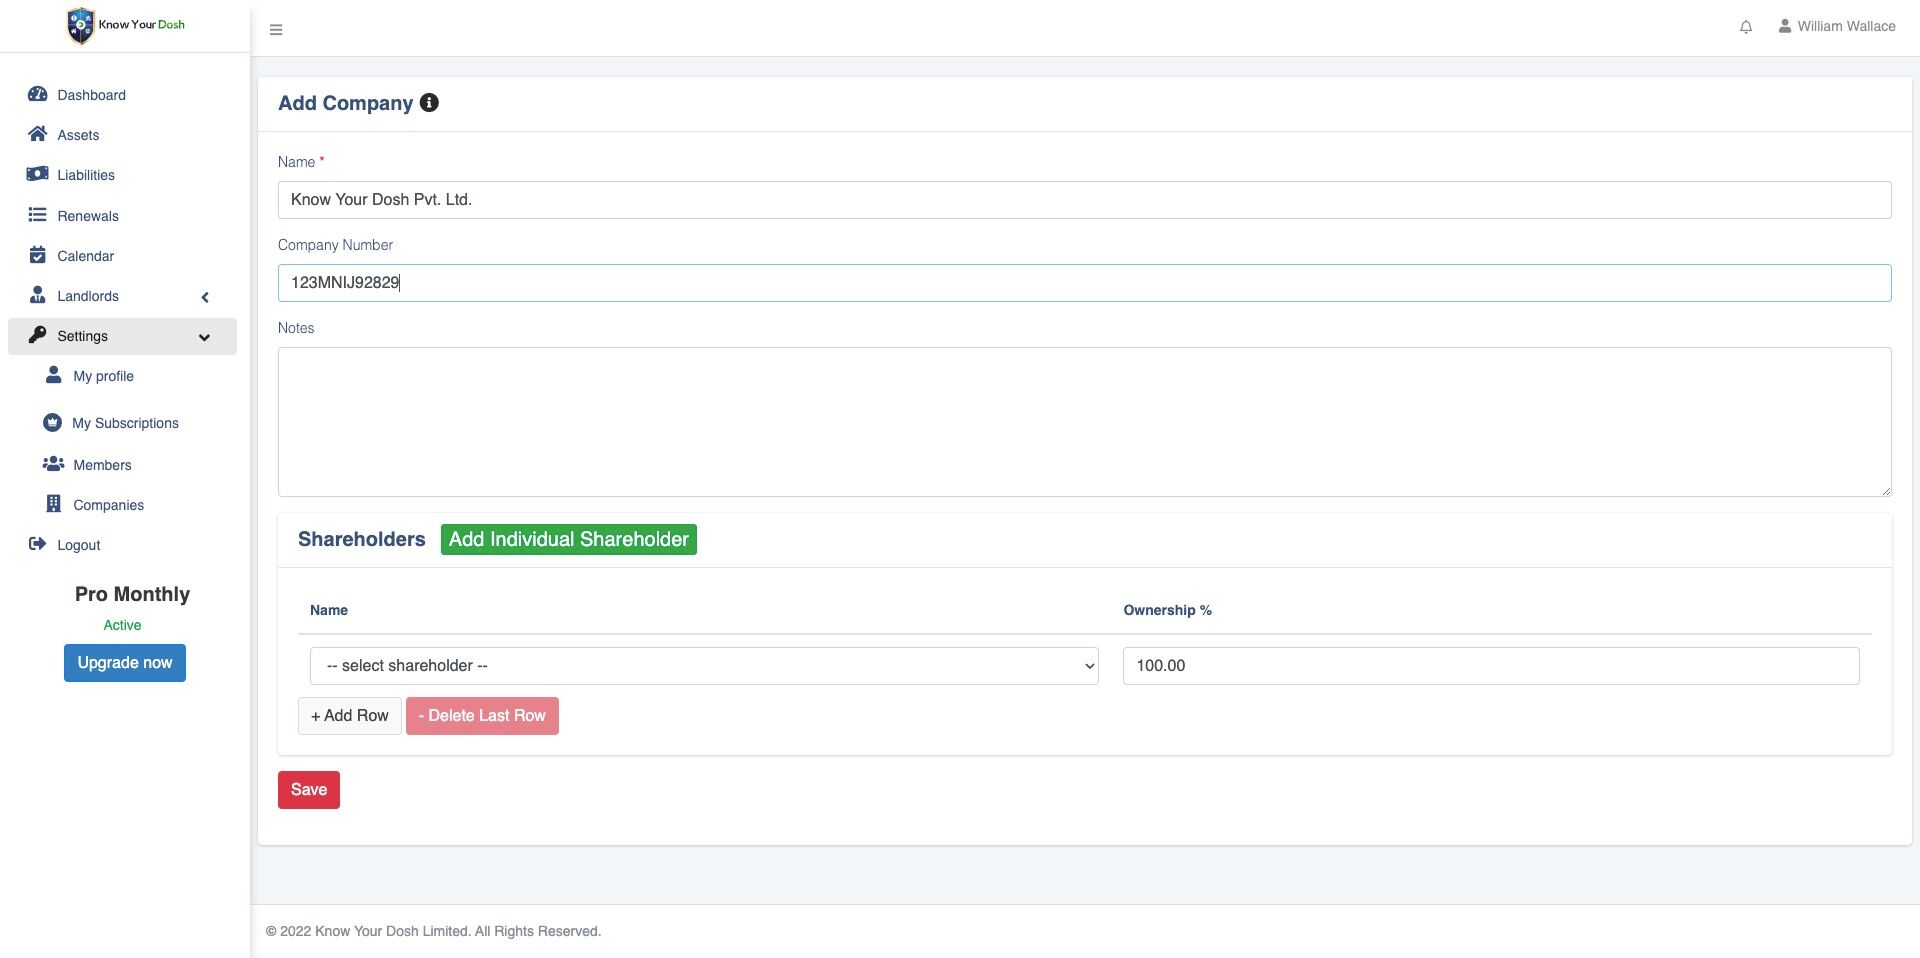Click the Landlords person icon

click(38, 295)
